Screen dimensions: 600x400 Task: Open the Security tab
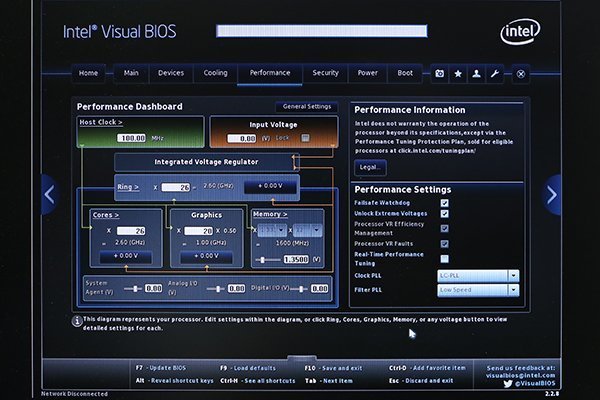[325, 73]
